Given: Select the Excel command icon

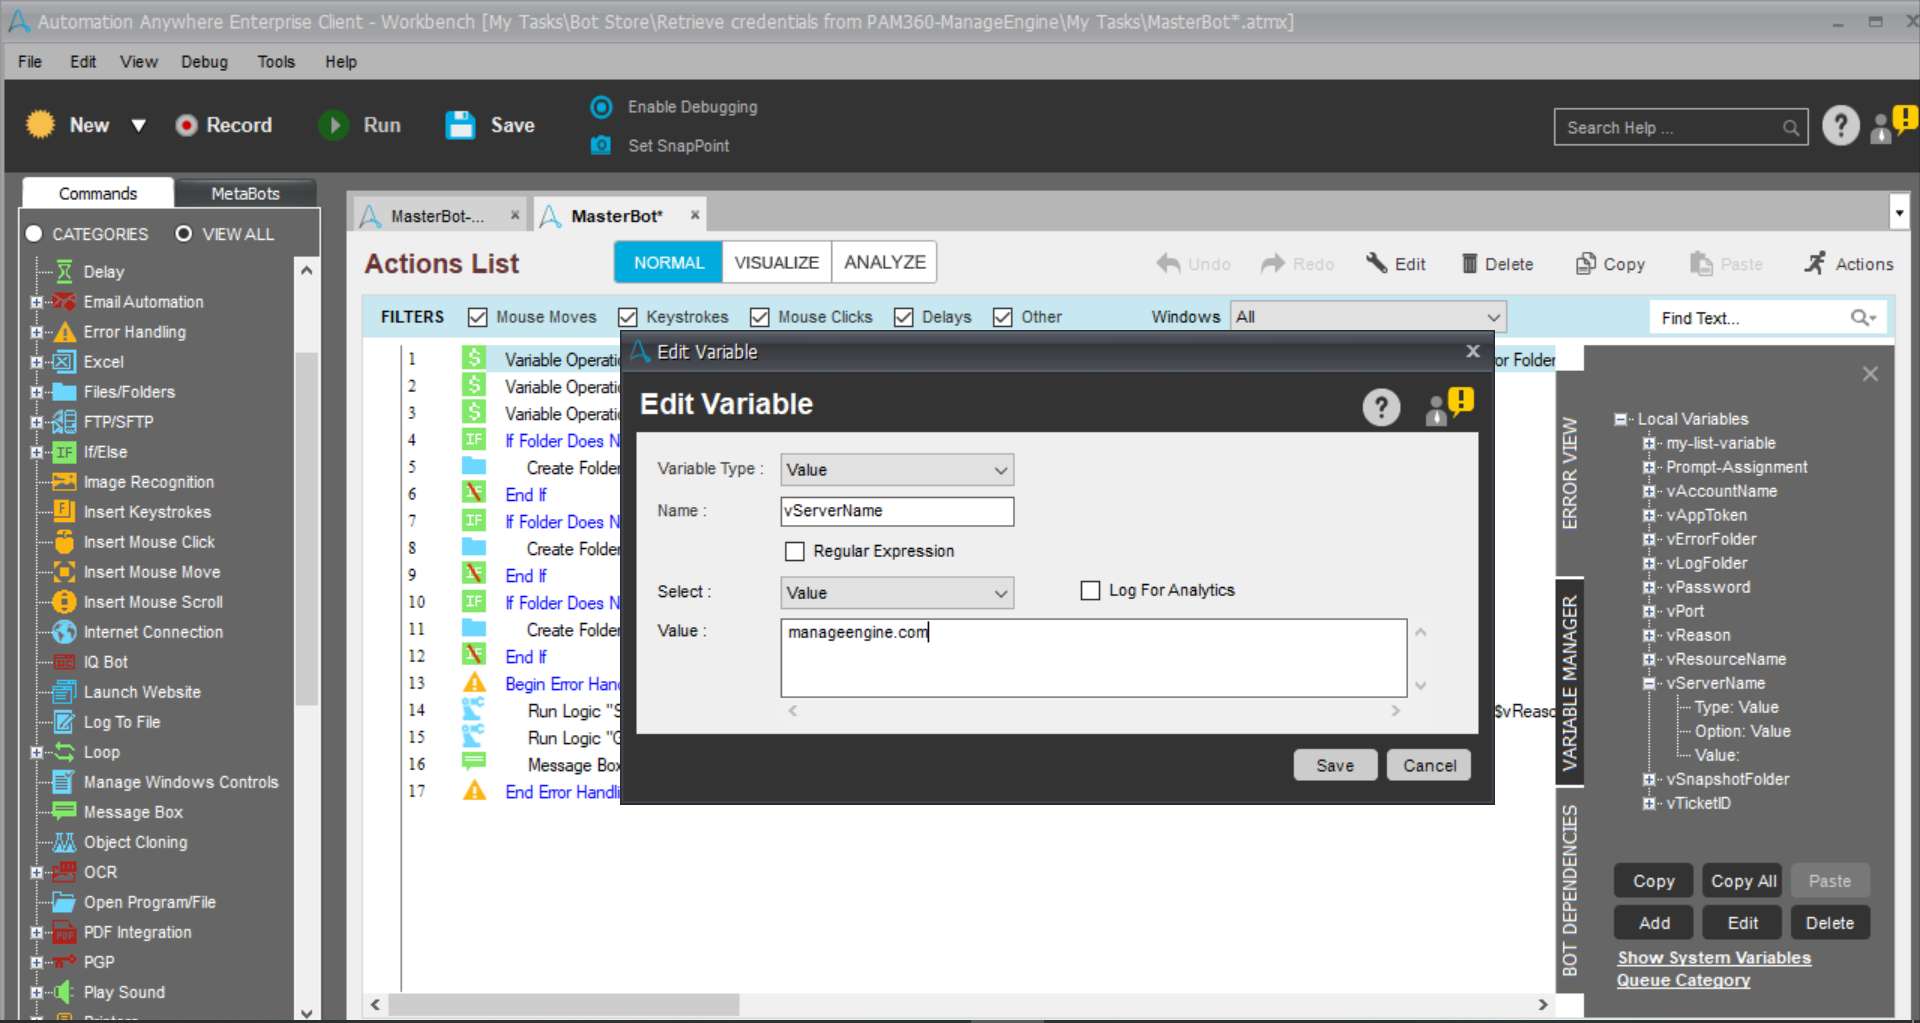Looking at the screenshot, I should (x=64, y=362).
